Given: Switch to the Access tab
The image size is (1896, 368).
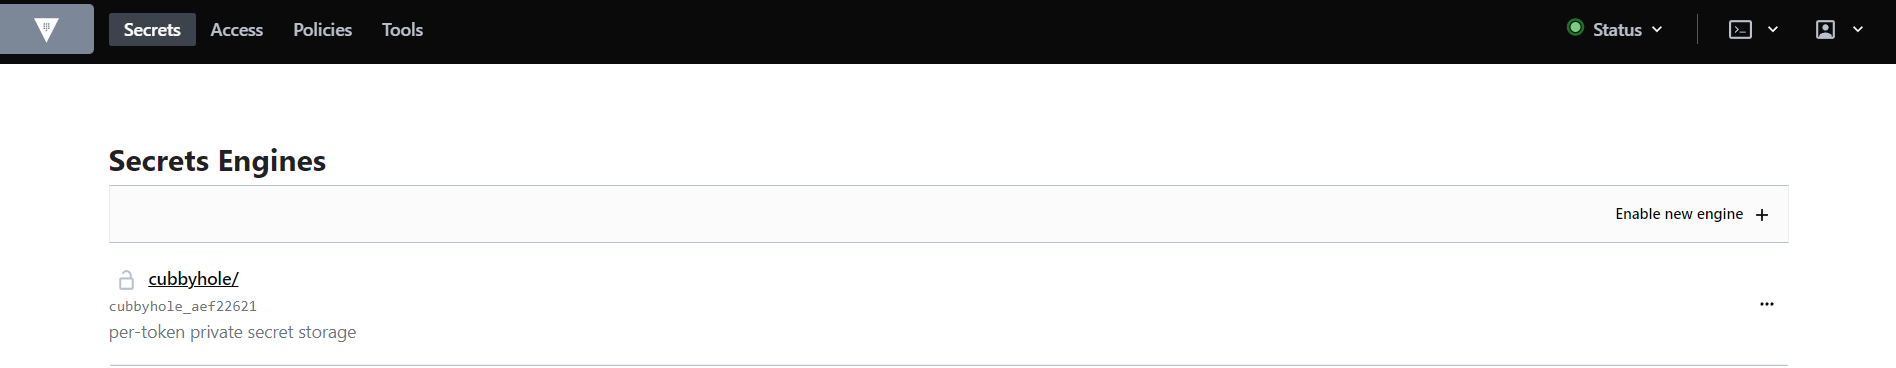Looking at the screenshot, I should (x=236, y=30).
